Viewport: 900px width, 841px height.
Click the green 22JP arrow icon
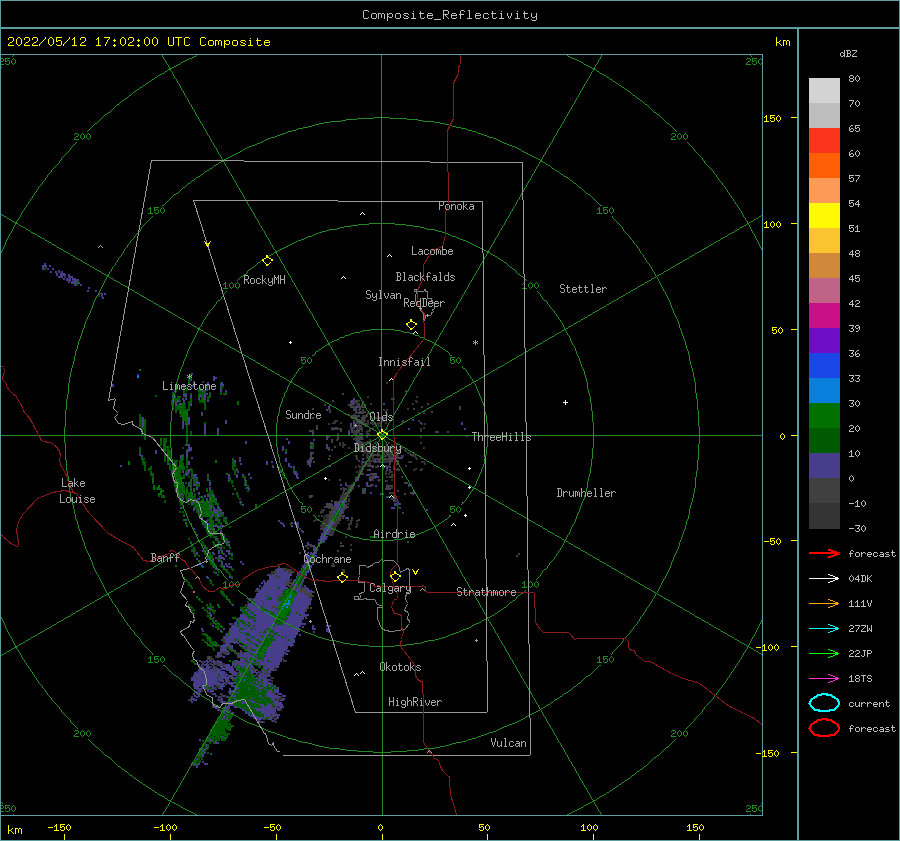(824, 653)
